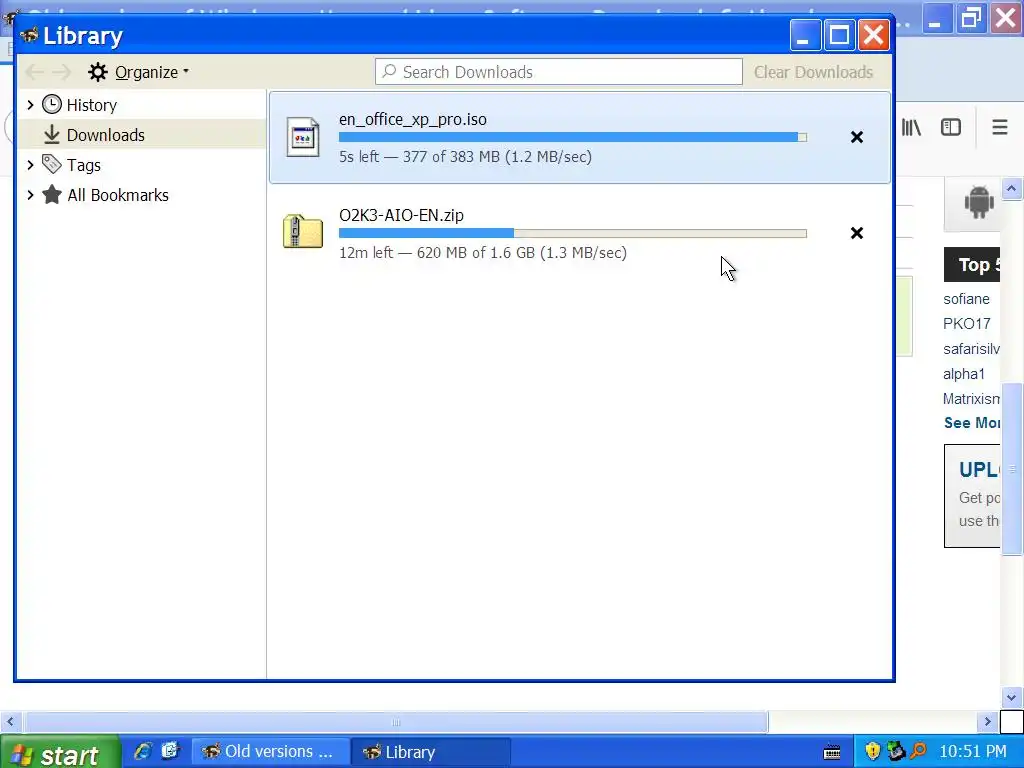Toggle sidebar icon in the browser window
Screen dimensions: 1024x768
pos(951,127)
